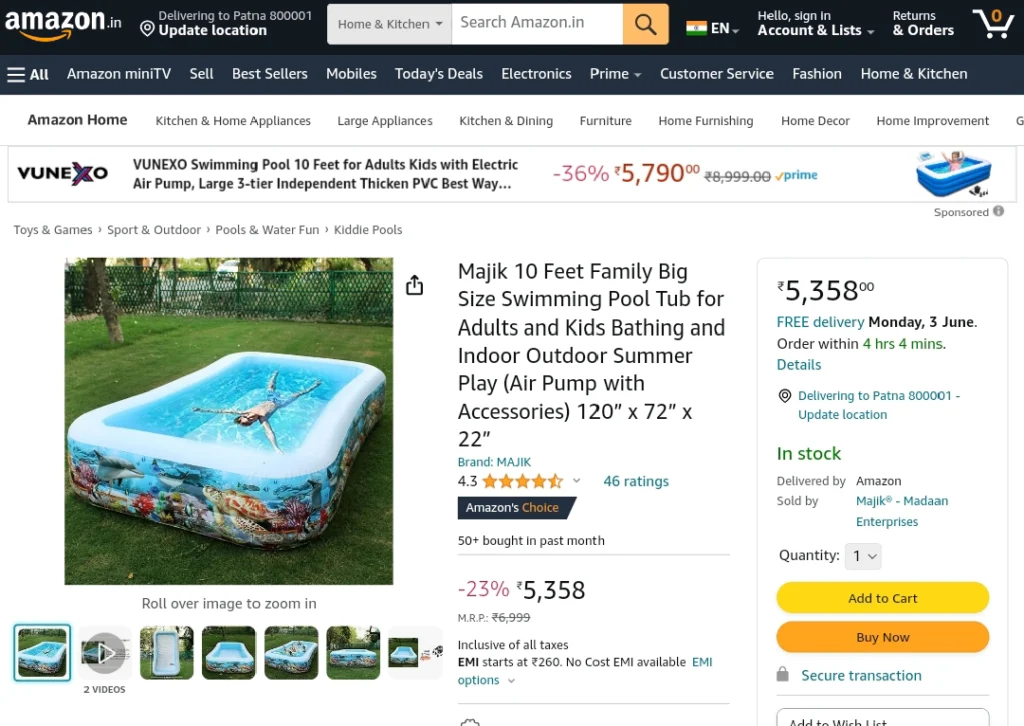
Task: Expand the Home & Kitchen search category dropdown
Action: tap(389, 24)
